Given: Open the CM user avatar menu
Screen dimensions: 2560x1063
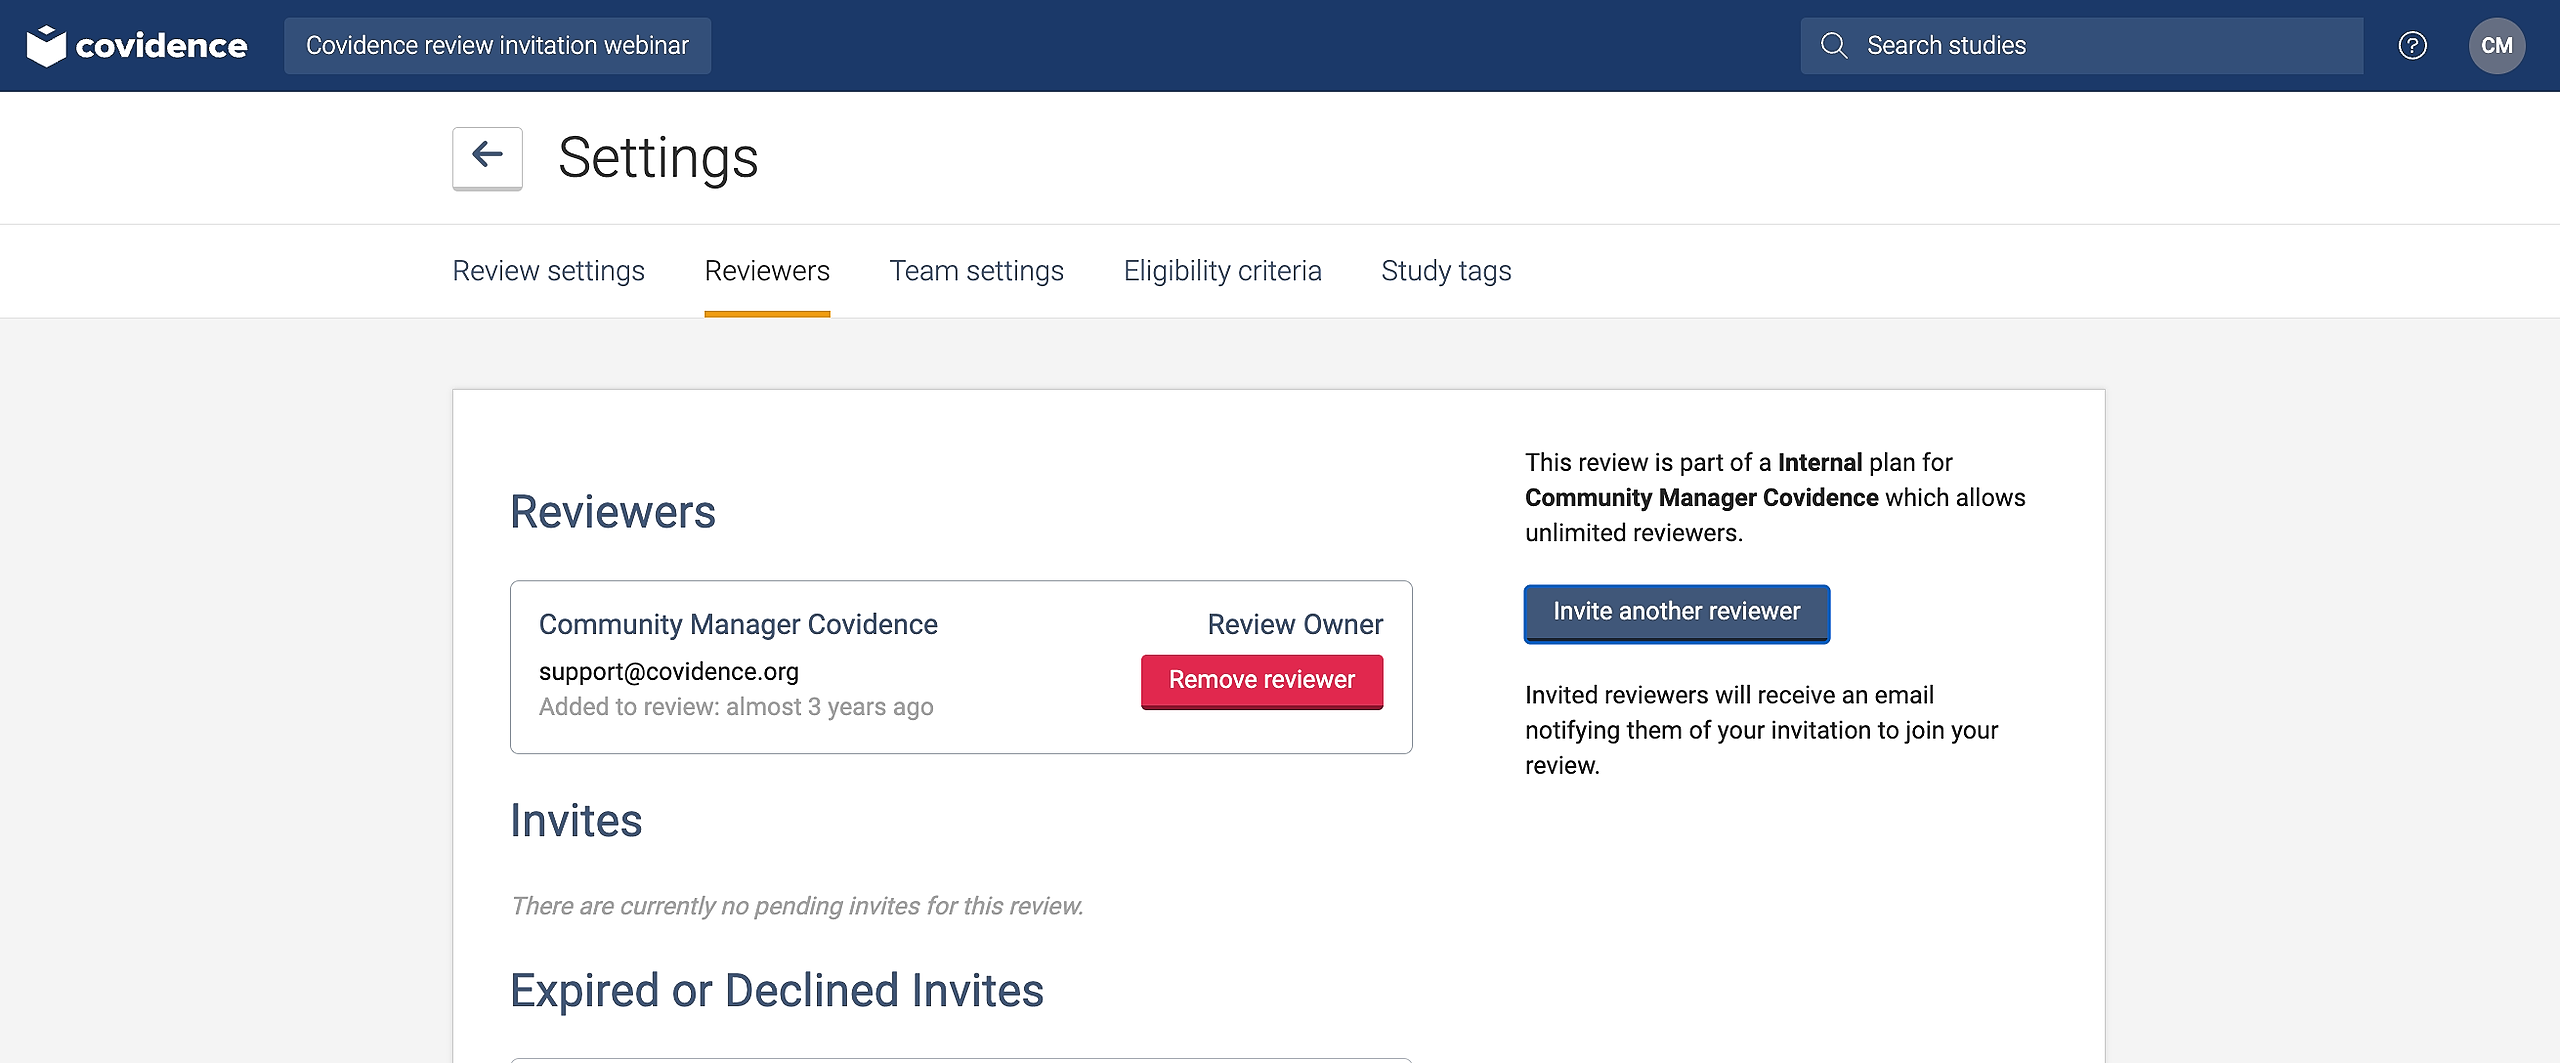Looking at the screenshot, I should 2496,46.
